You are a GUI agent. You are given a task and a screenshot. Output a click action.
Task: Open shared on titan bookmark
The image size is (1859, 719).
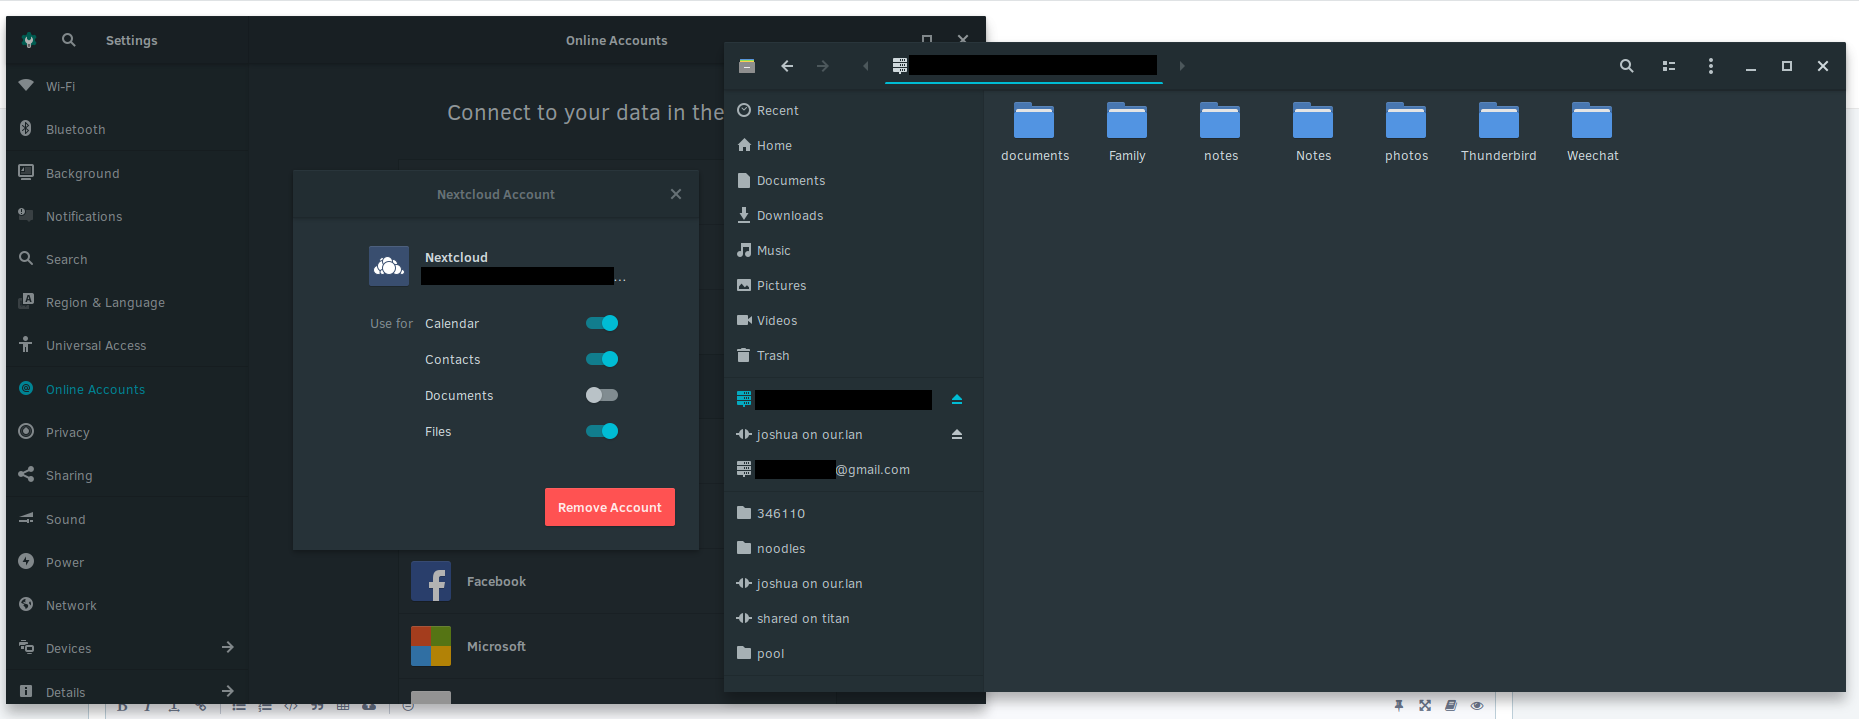(x=854, y=618)
